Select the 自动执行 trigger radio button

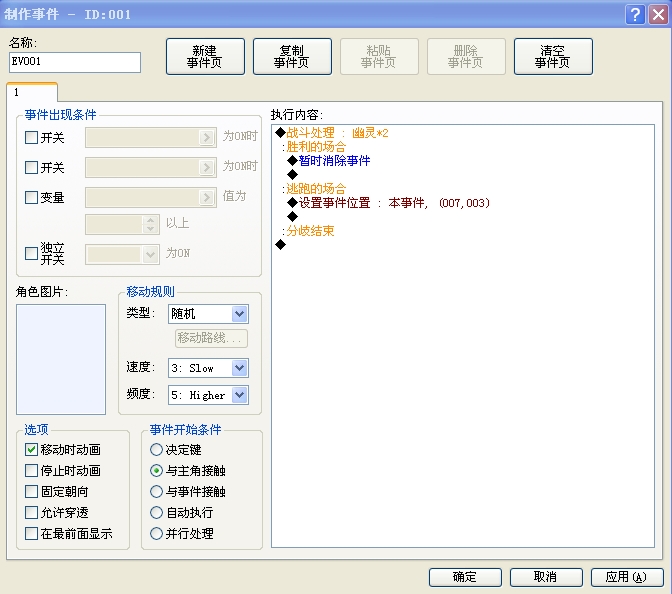coord(156,513)
